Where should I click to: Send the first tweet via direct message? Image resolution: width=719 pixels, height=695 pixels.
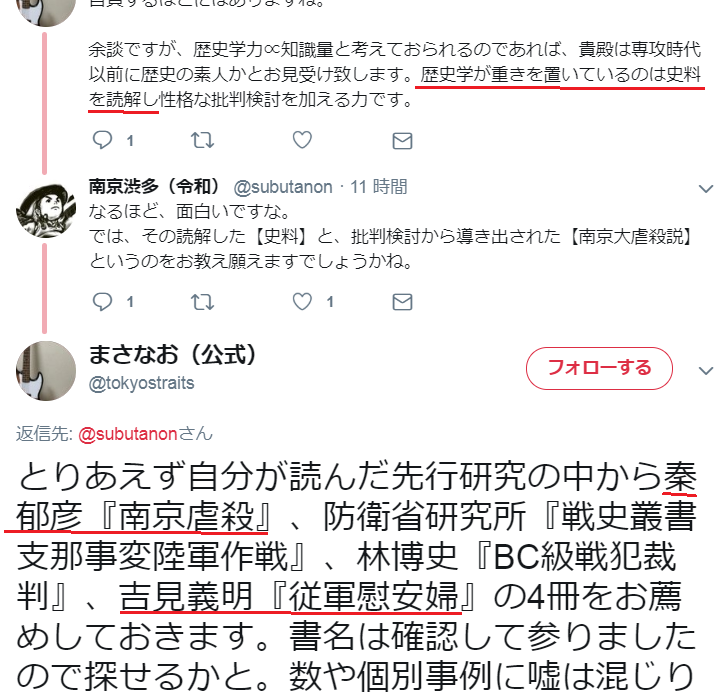(x=403, y=141)
